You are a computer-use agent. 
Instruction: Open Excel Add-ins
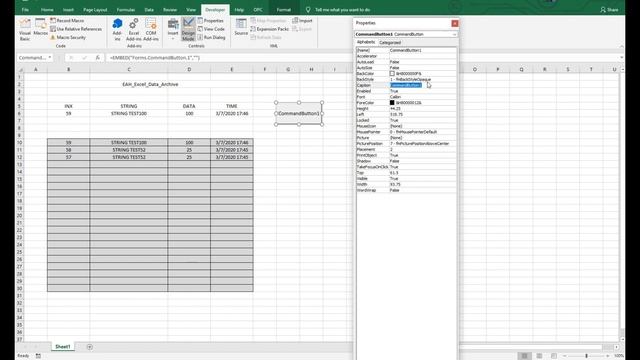coord(133,29)
